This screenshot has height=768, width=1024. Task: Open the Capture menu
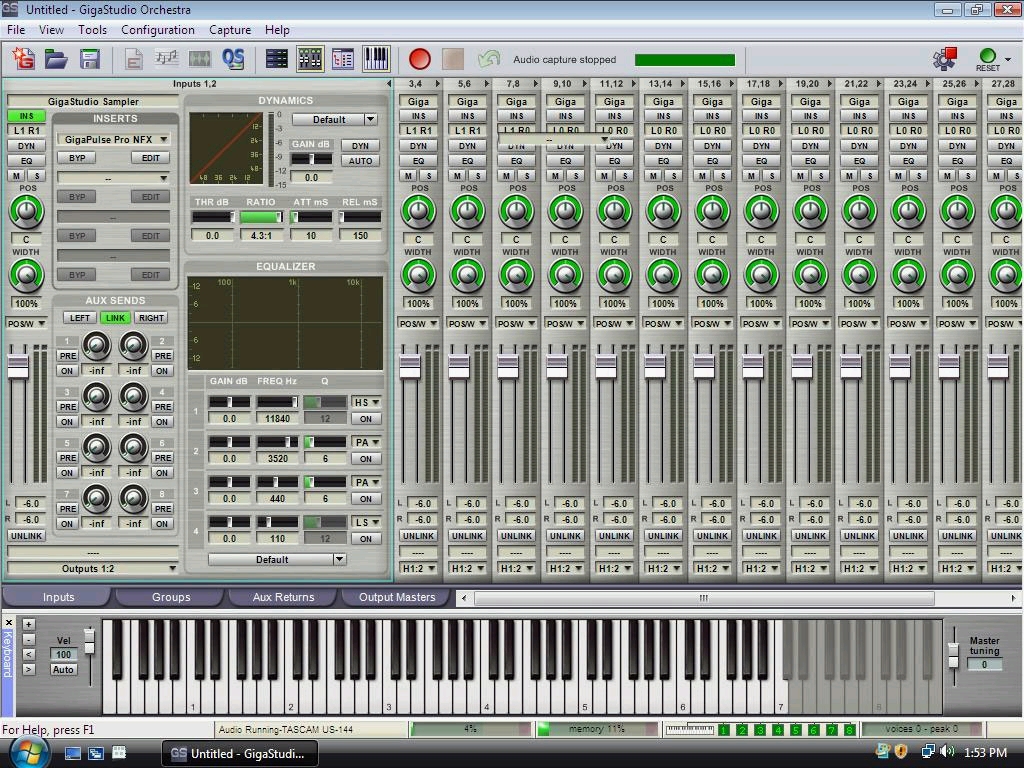230,30
